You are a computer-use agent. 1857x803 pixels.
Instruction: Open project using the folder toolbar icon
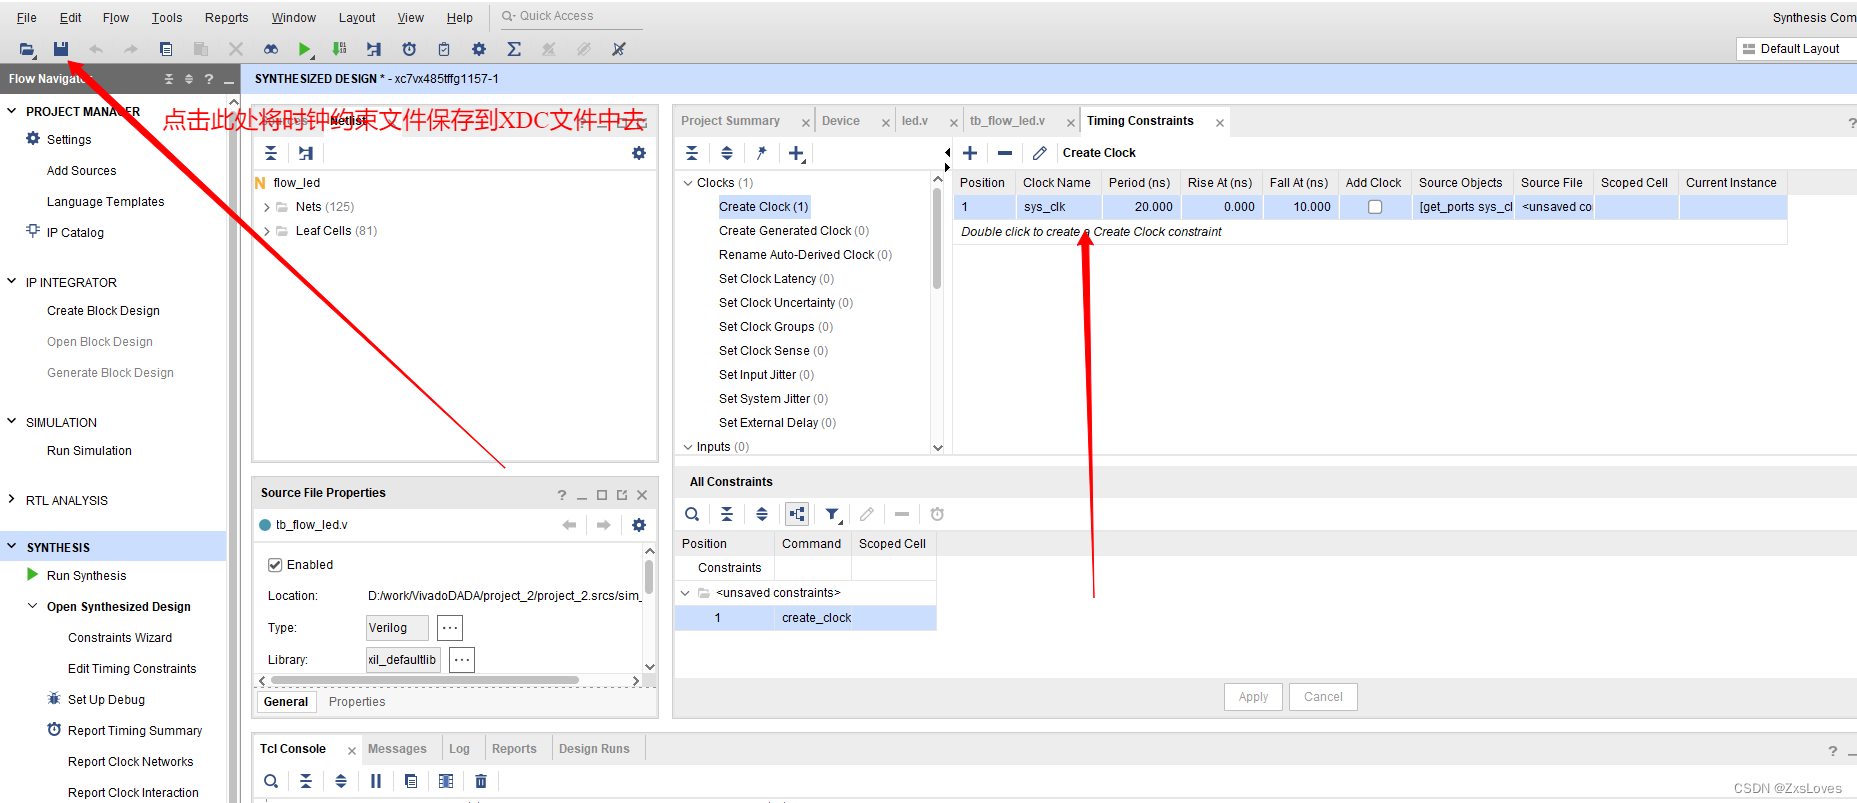coord(27,49)
